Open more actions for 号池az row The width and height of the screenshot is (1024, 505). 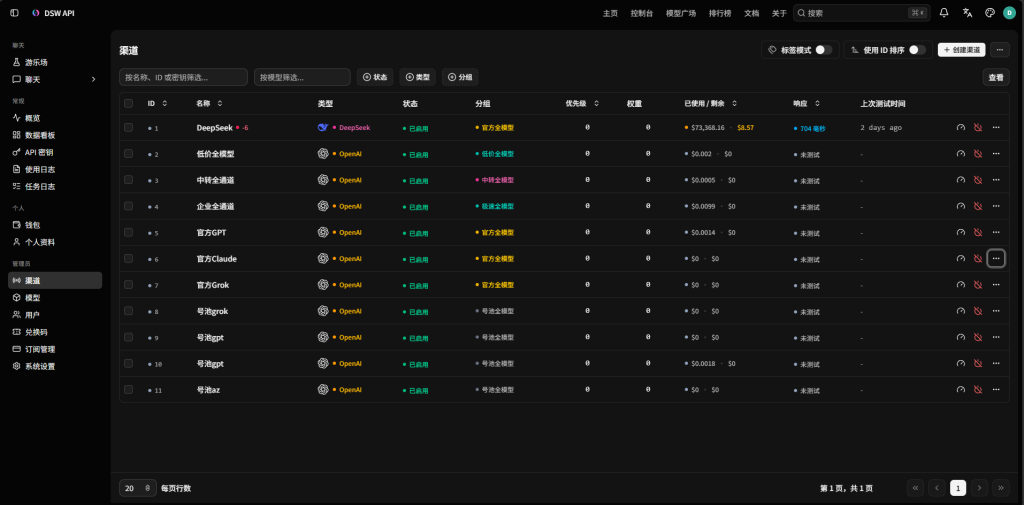(996, 389)
